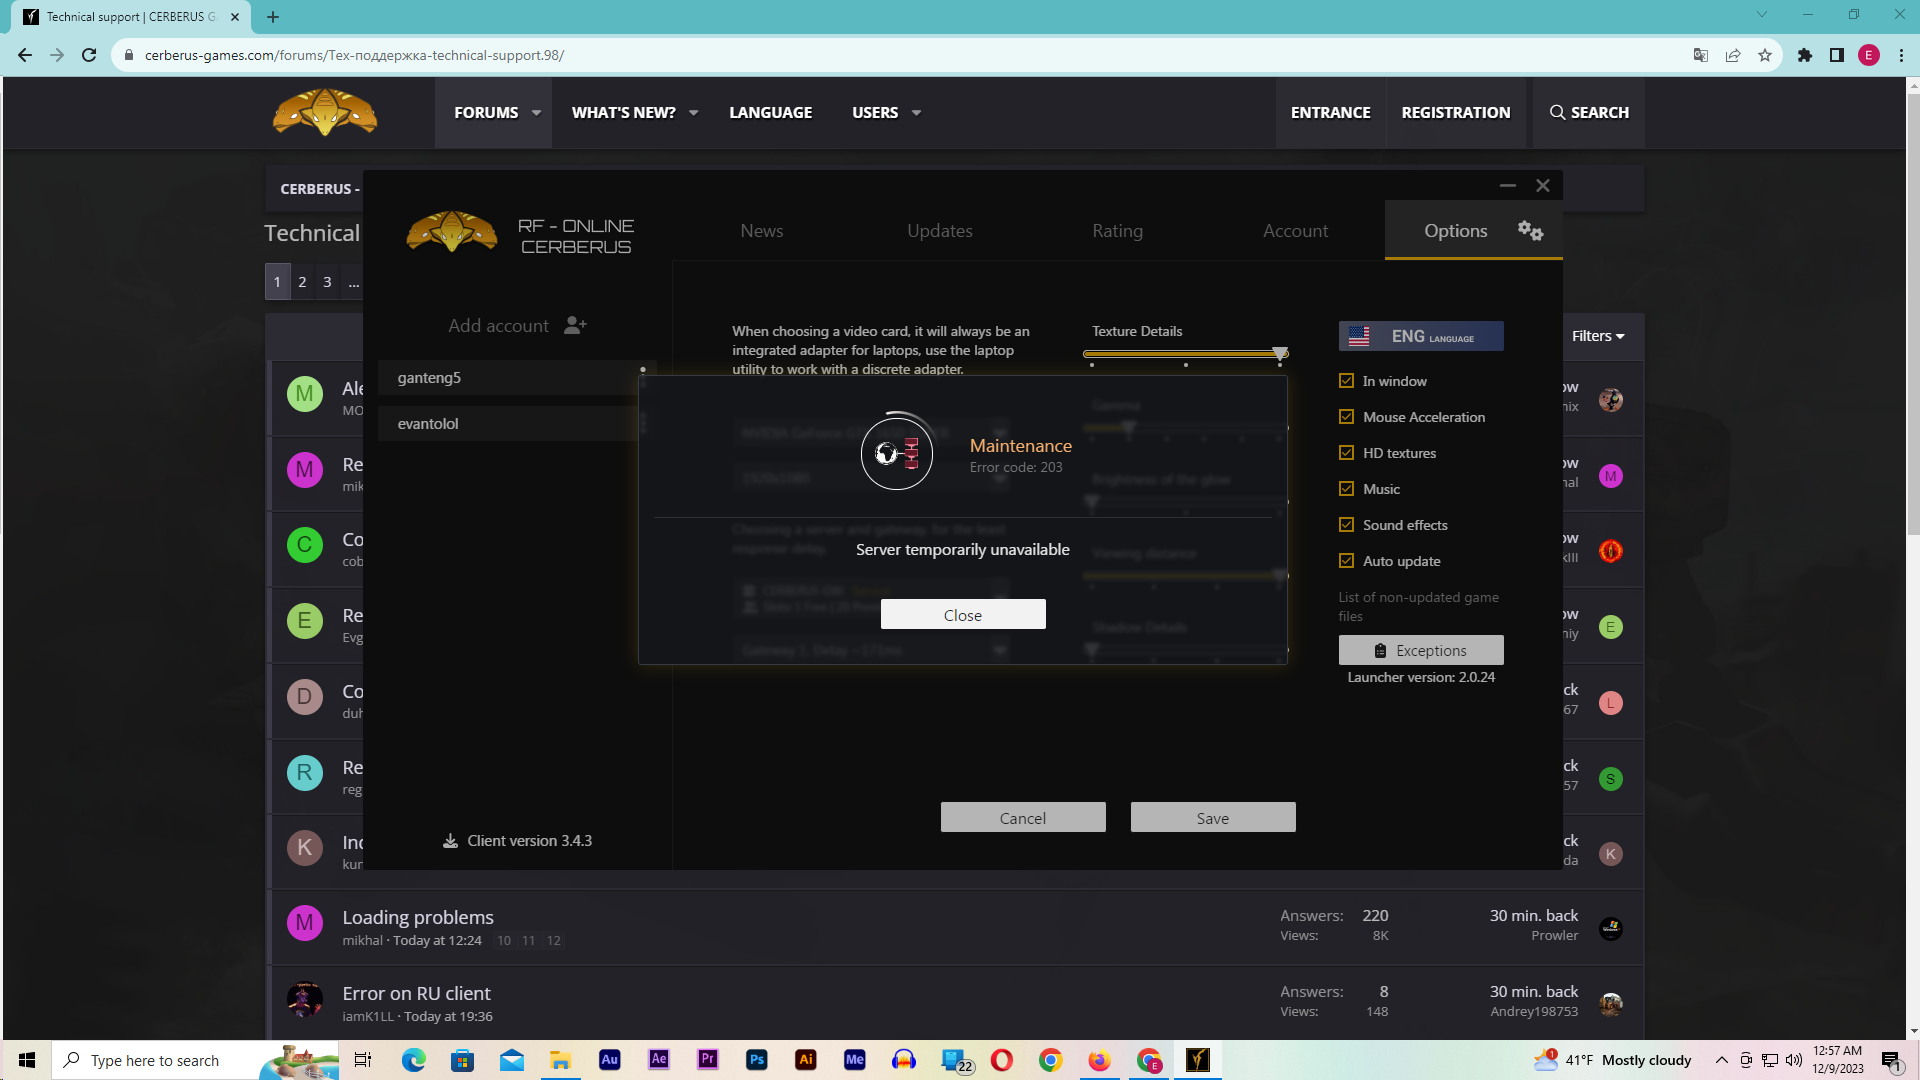Click the Cerberus forum site logo
This screenshot has width=1920, height=1080.
click(x=325, y=112)
